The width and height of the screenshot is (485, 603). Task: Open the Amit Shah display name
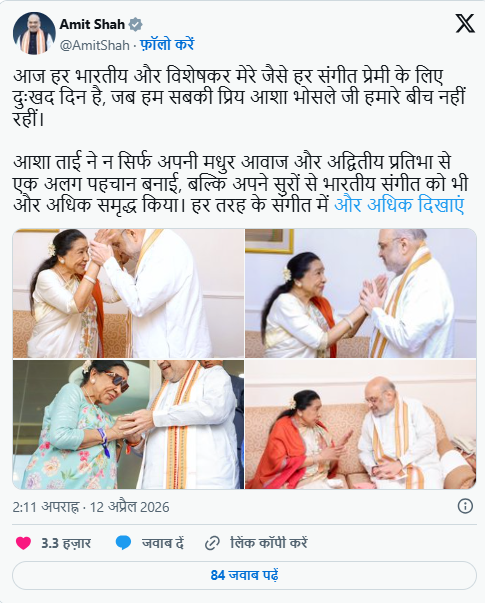click(92, 24)
